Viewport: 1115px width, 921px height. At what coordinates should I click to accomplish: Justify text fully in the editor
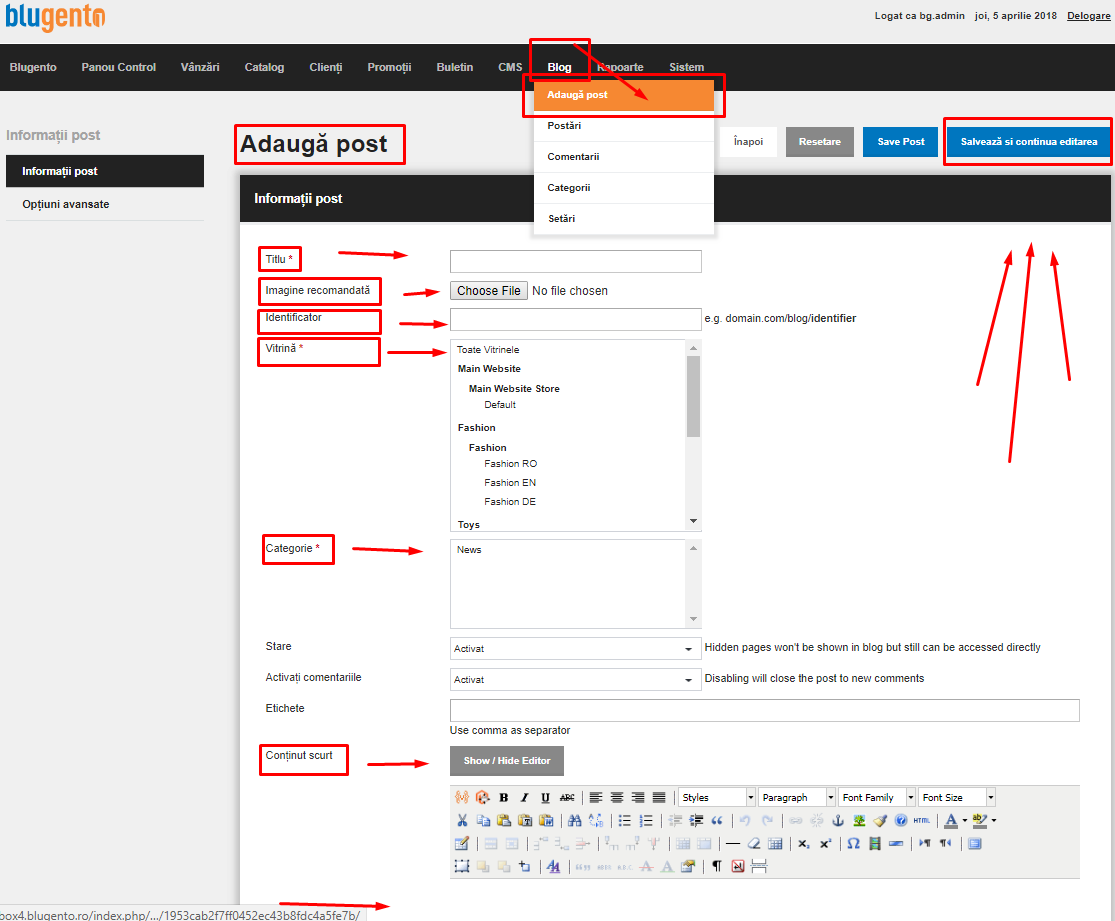[x=659, y=797]
